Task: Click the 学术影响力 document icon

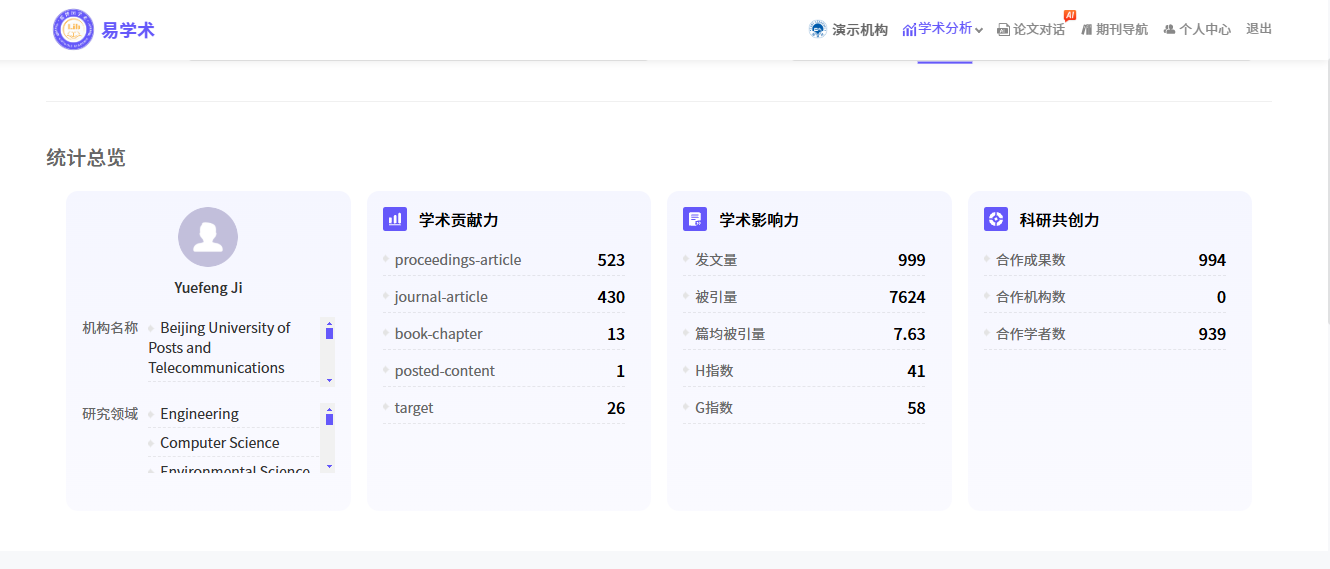Action: (695, 219)
